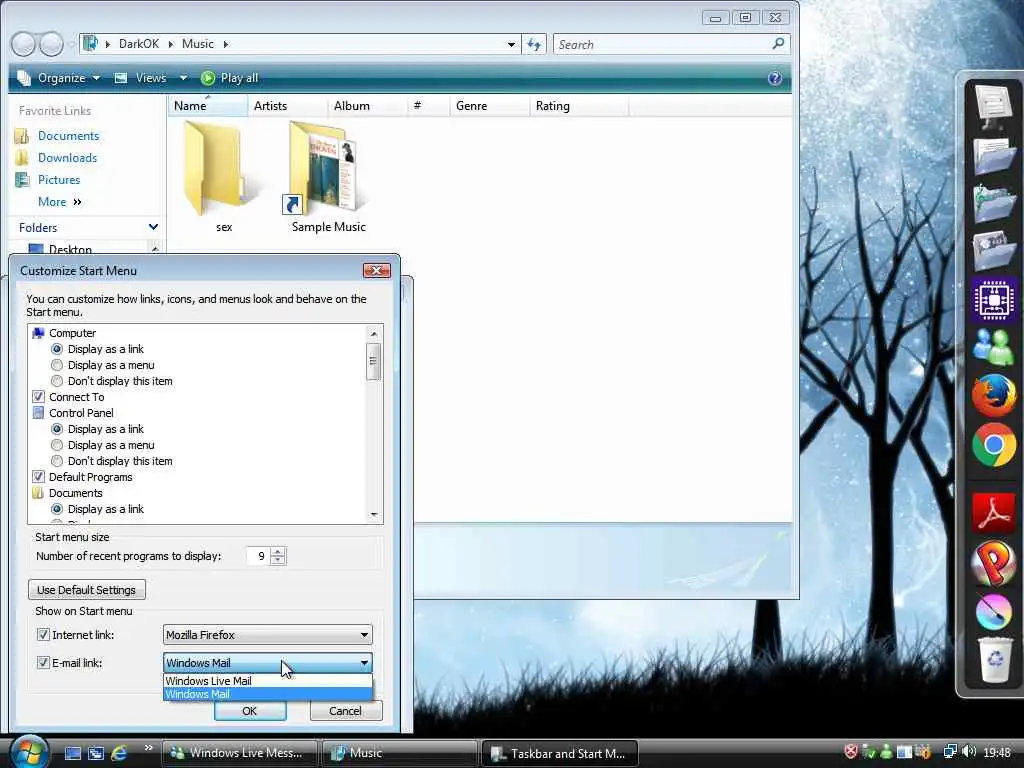
Task: Open the paintbrush orb dock icon
Action: point(993,612)
